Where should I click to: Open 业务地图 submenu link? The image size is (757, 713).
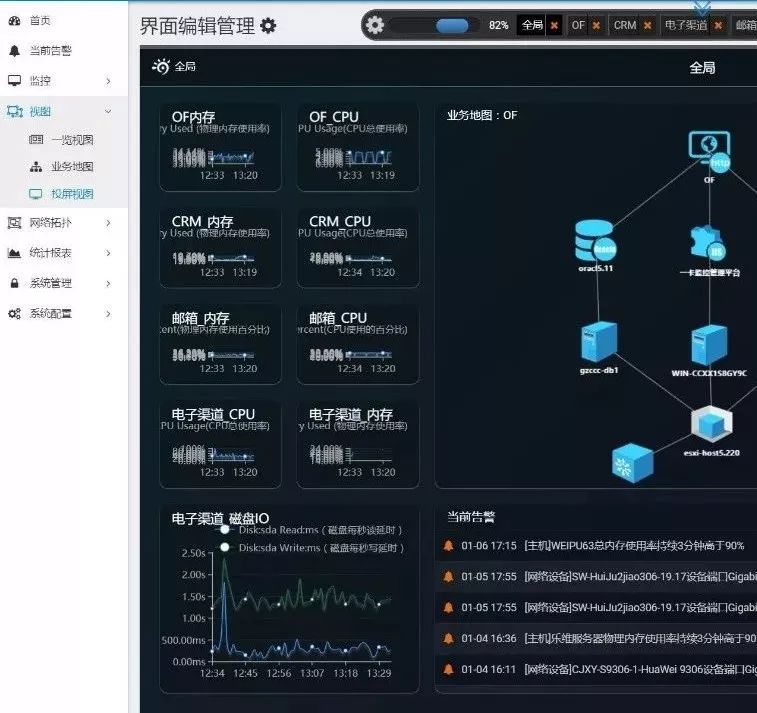coord(72,167)
